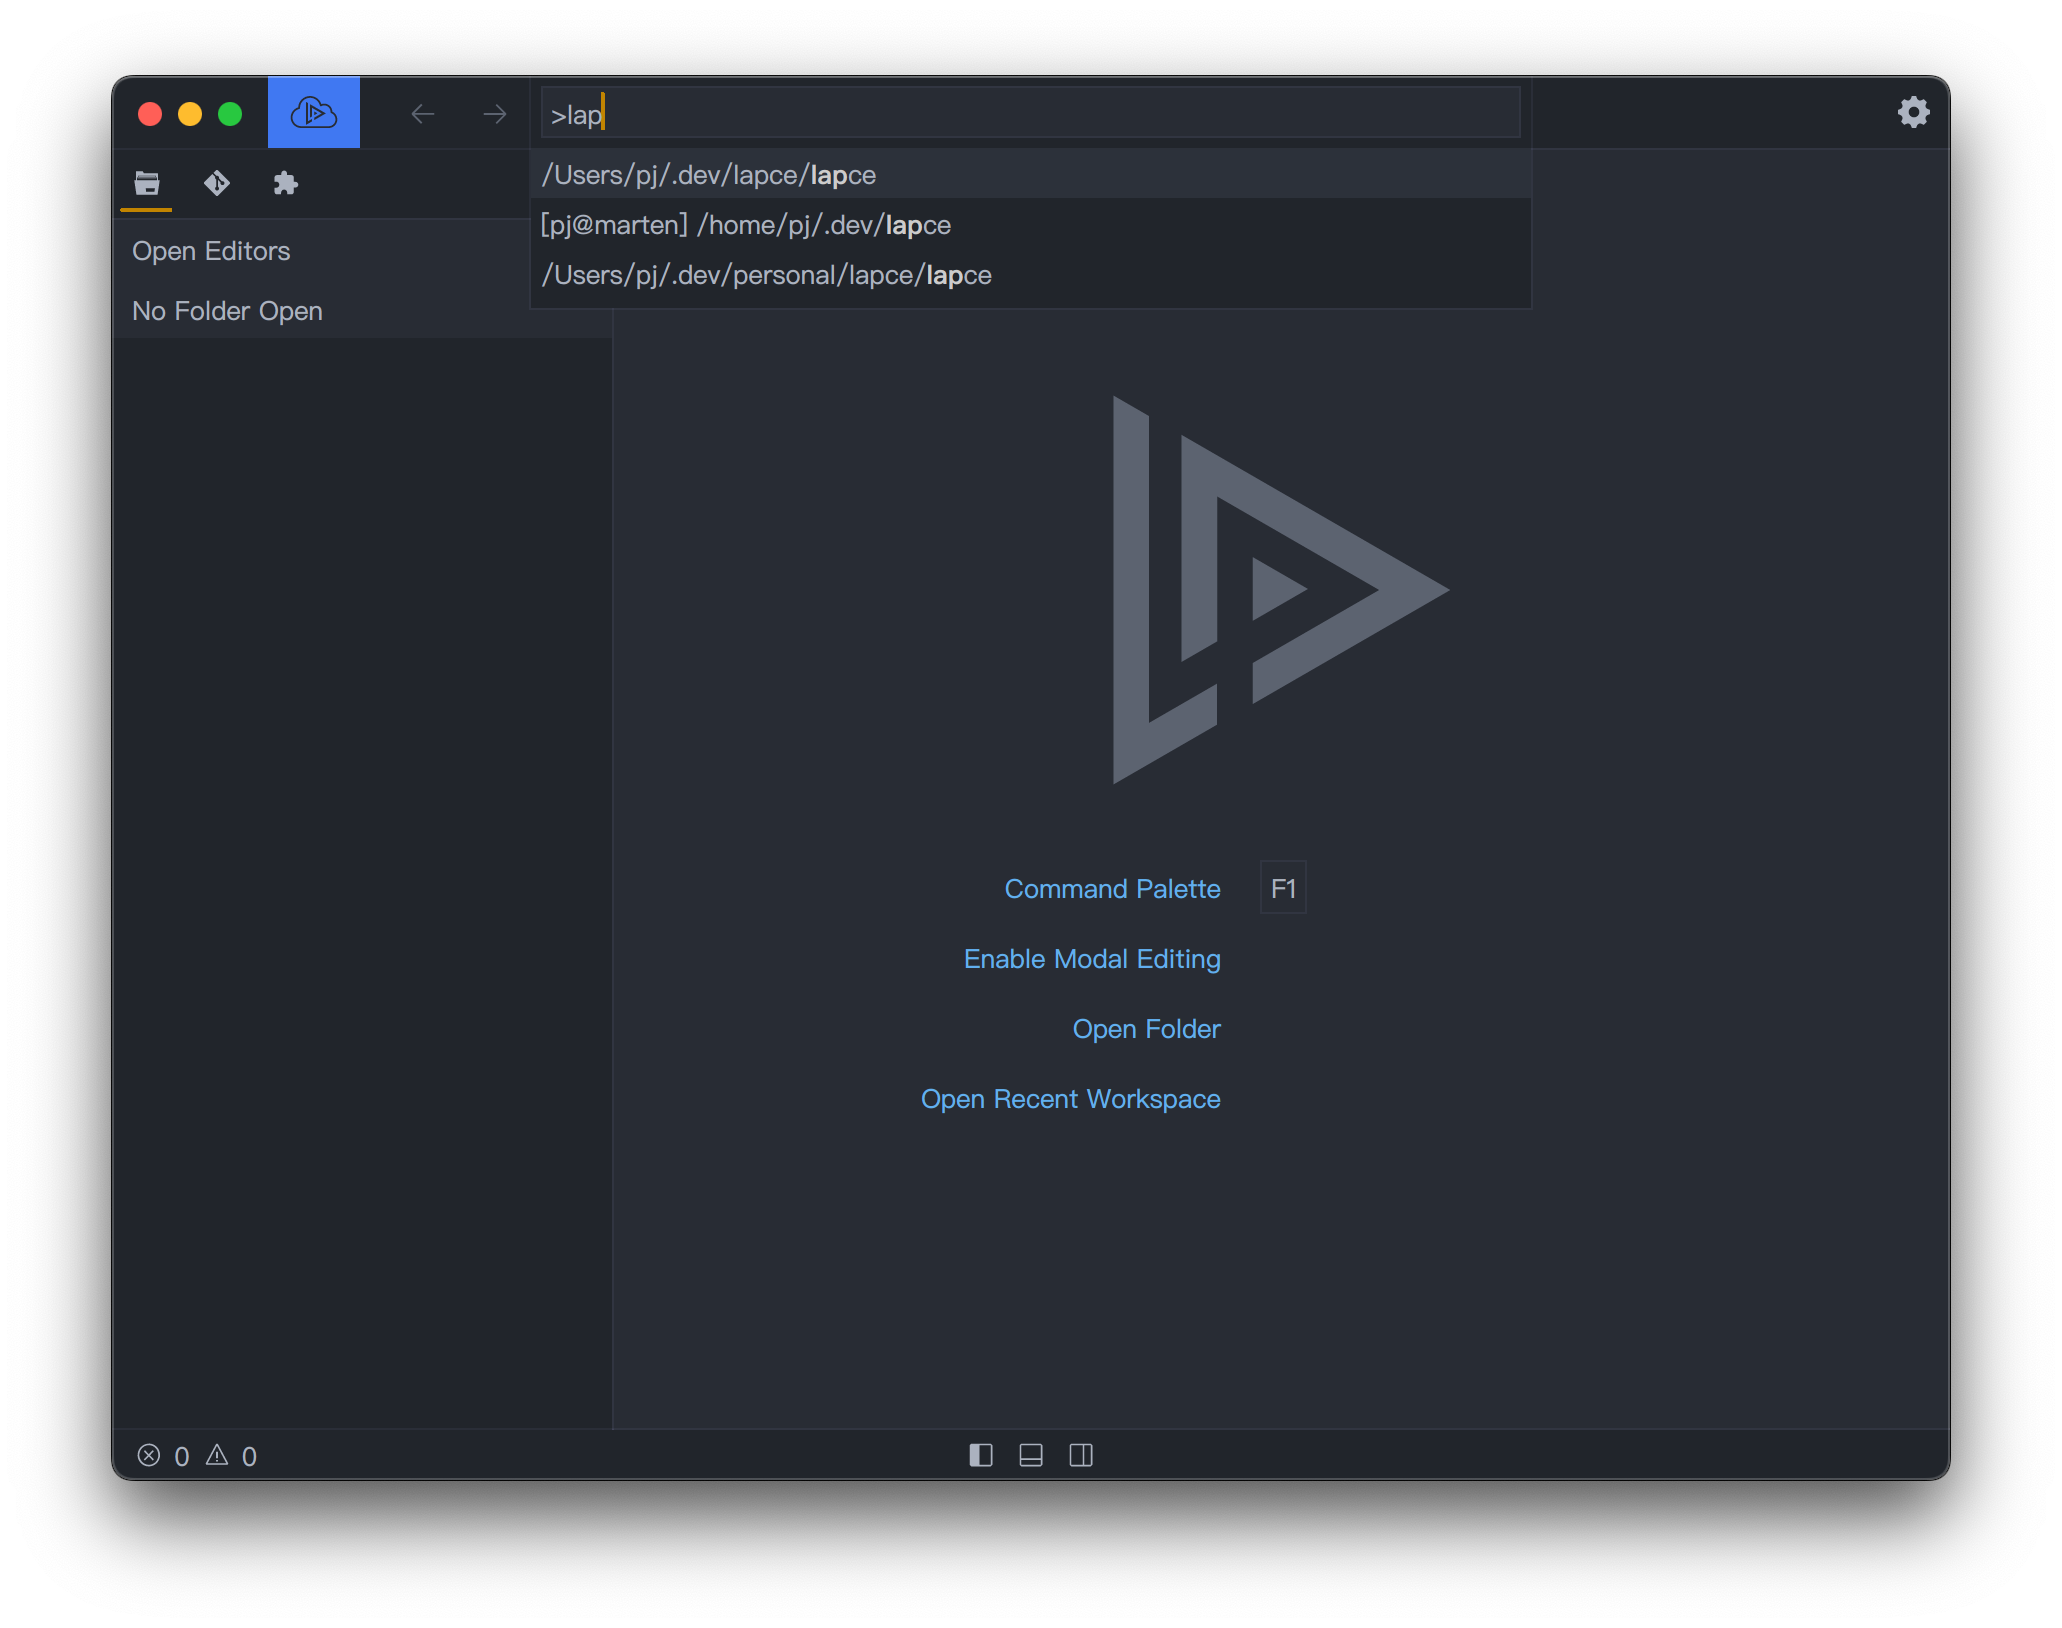Click the warnings triangle in status bar
This screenshot has height=1628, width=2062.
(217, 1455)
